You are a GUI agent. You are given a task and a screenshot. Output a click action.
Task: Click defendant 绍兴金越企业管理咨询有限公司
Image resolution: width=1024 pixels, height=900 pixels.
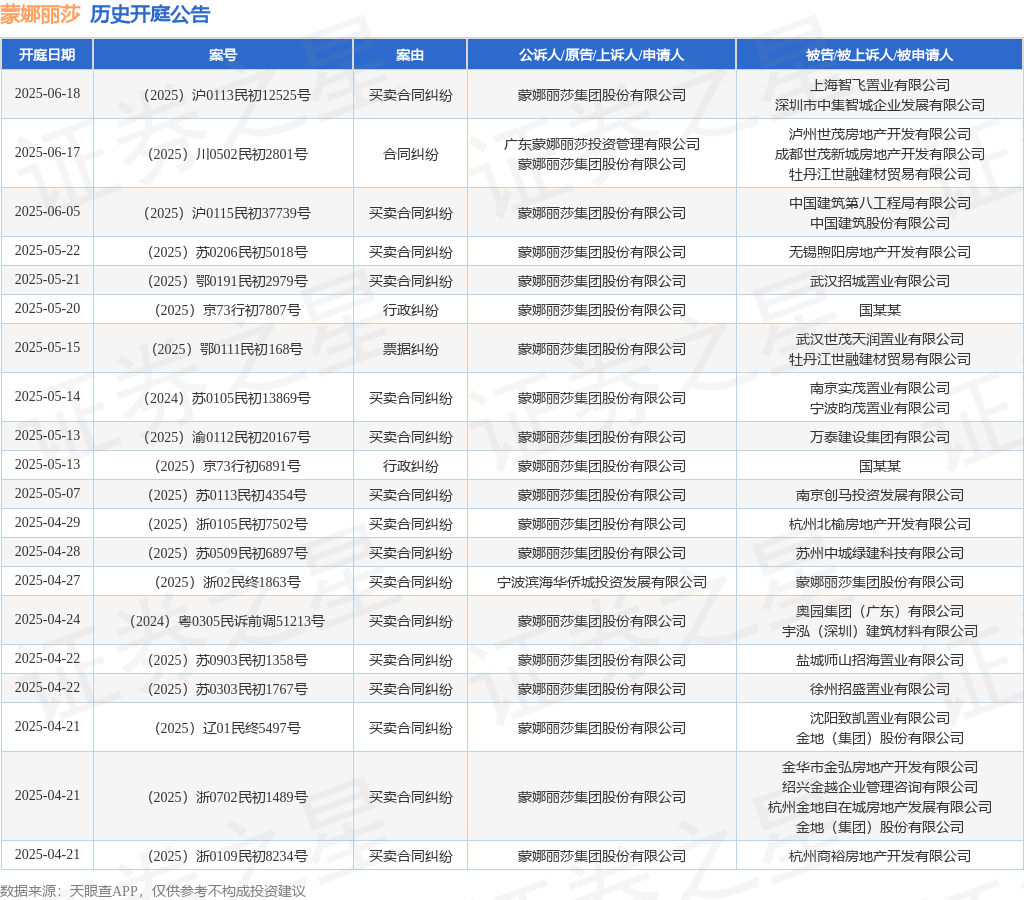tap(880, 788)
